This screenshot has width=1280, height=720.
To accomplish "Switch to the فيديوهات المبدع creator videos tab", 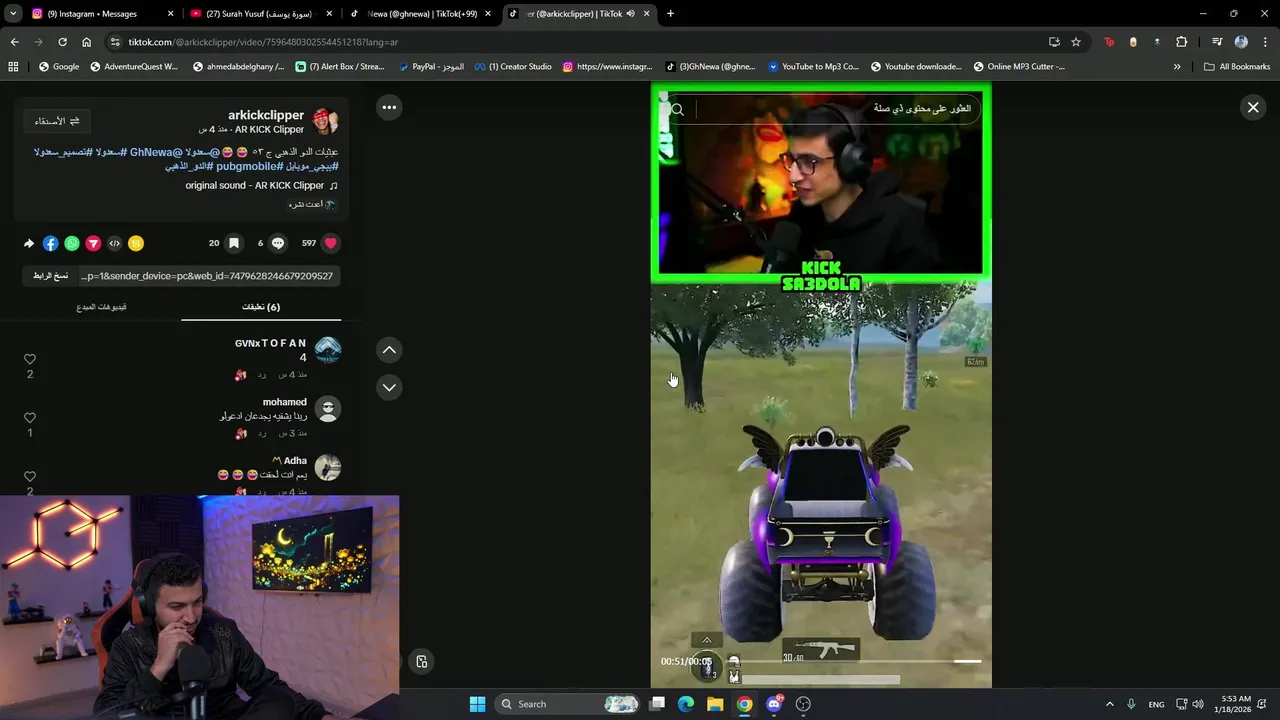I will (101, 307).
